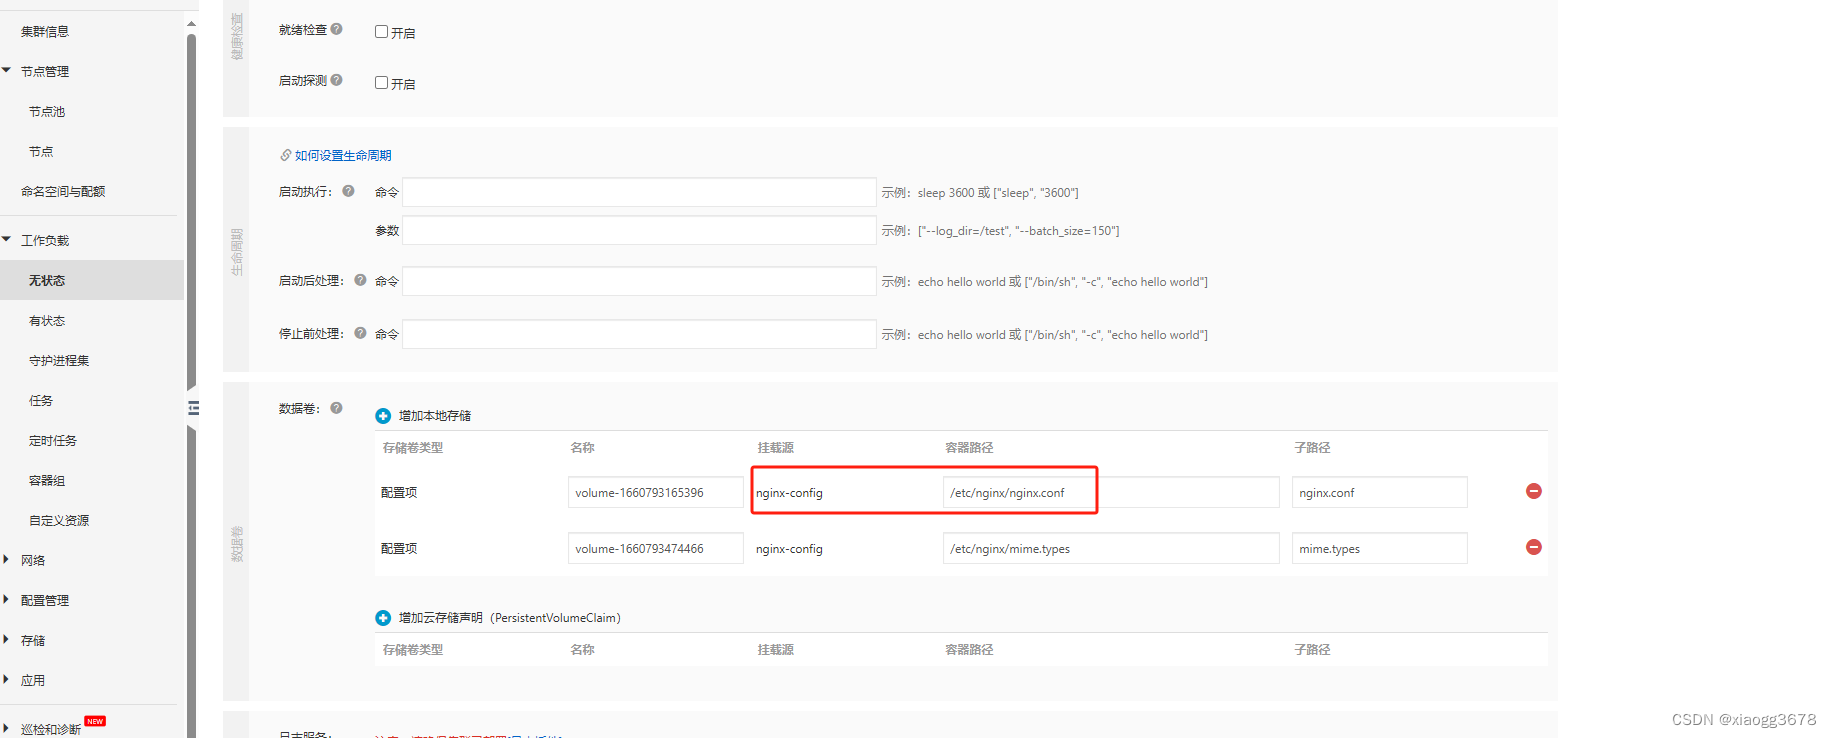This screenshot has height=738, width=1832.
Task: Select 任务 workload item
Action: (41, 400)
